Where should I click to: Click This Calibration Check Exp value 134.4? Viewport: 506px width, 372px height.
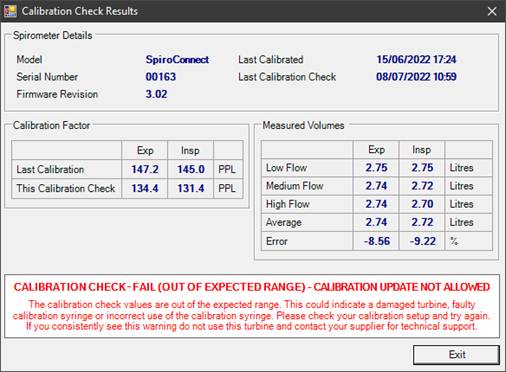[x=145, y=188]
